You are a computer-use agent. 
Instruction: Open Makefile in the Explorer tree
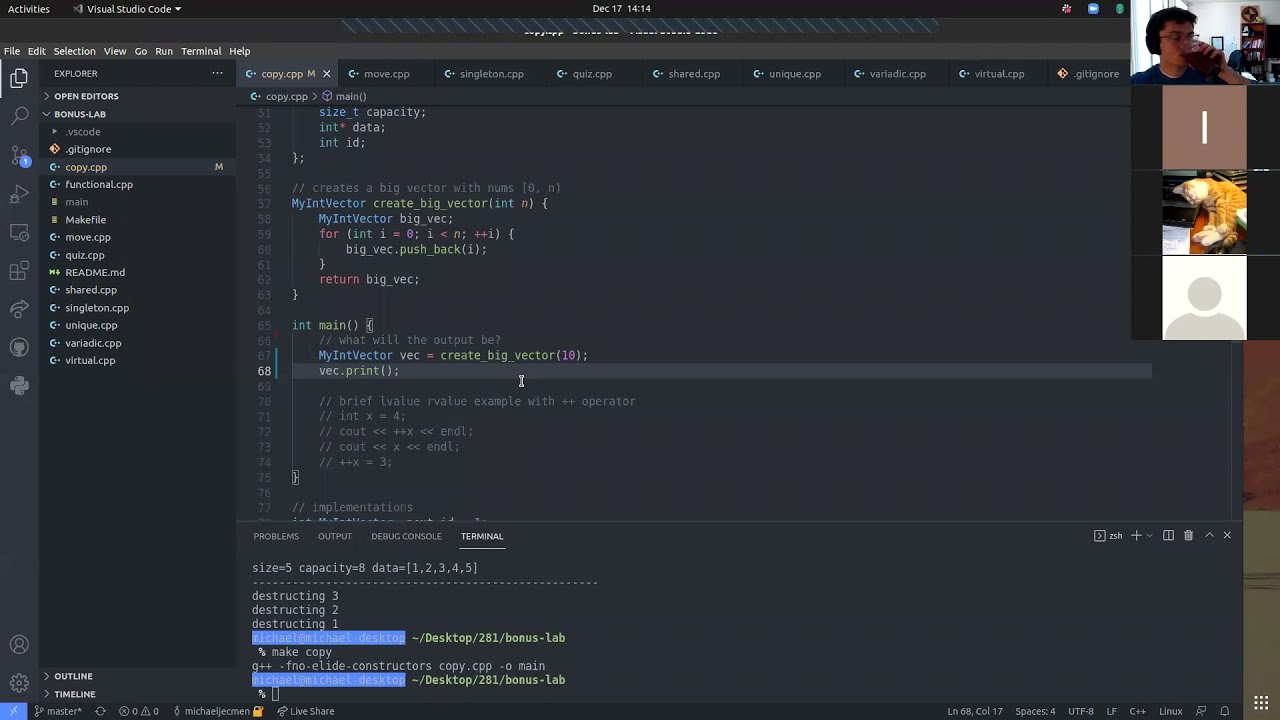pos(86,220)
